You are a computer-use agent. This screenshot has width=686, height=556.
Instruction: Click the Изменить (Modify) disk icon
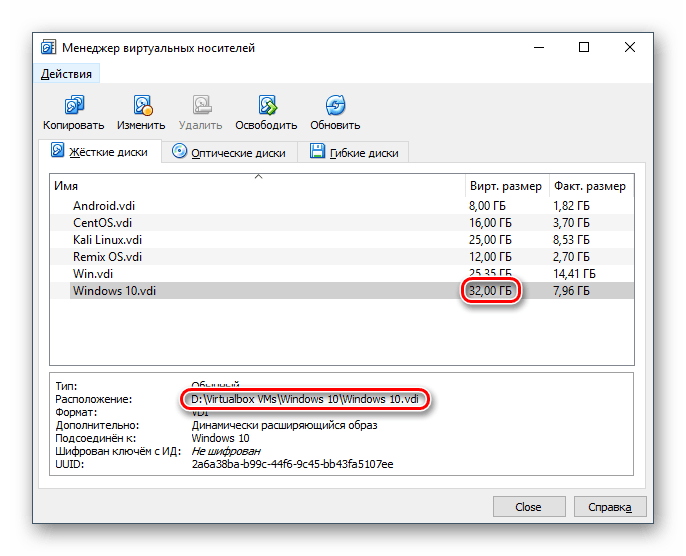pos(143,105)
